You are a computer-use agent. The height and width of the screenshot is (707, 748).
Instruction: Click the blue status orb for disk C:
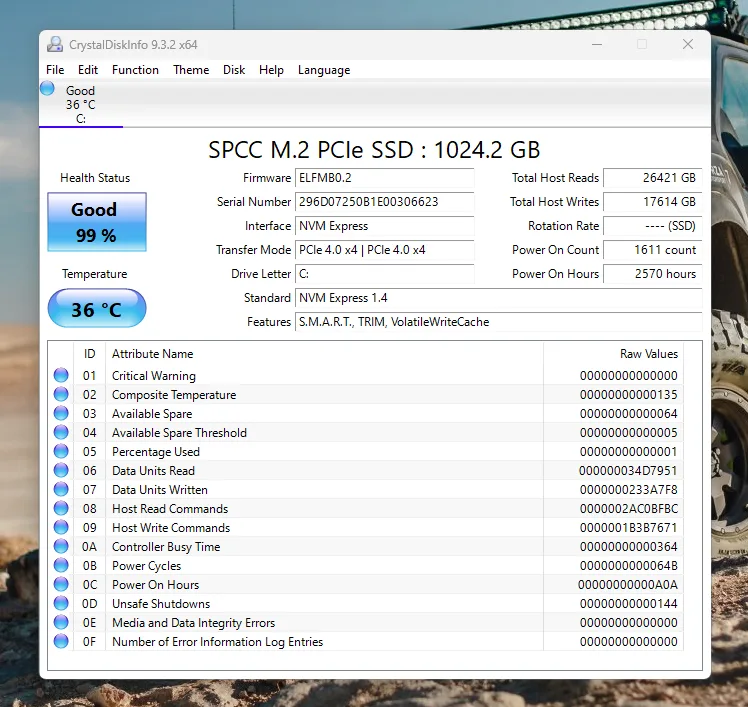click(47, 89)
